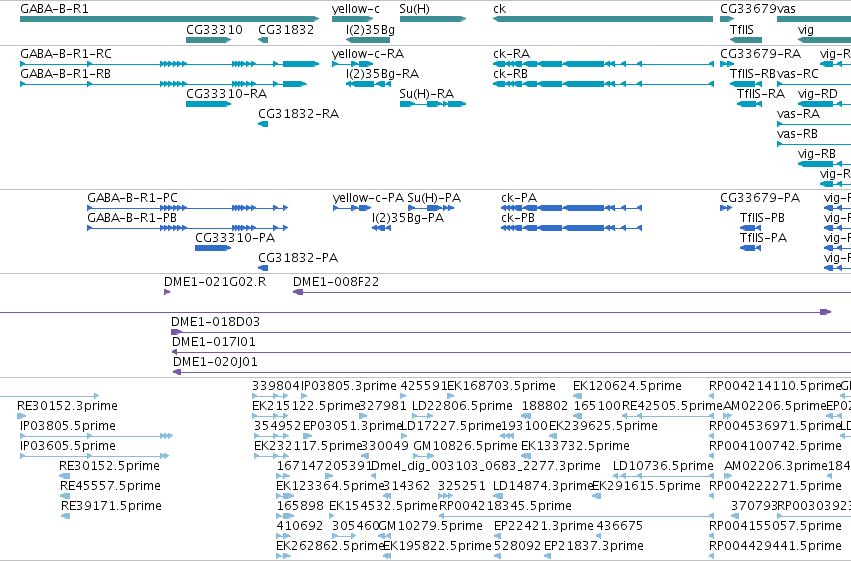This screenshot has width=851, height=561.
Task: Select the DME1-021G02.R clone label
Action: 215,282
